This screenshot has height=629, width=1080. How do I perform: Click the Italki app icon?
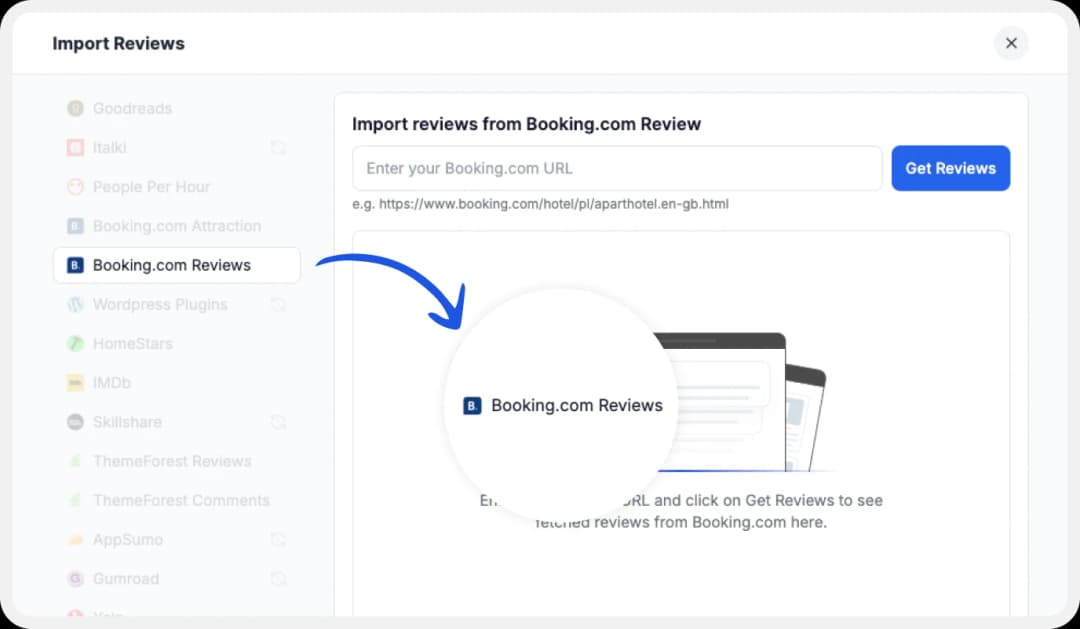(75, 147)
